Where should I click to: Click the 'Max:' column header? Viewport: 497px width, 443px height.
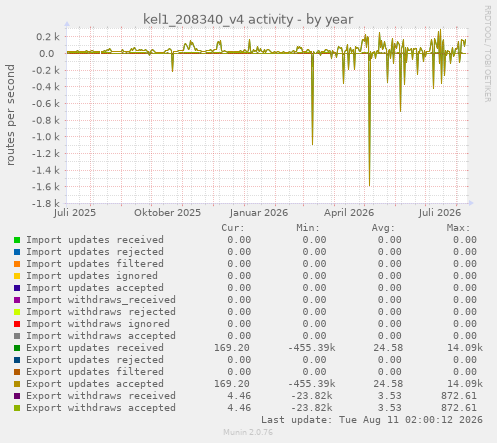pyautogui.click(x=458, y=228)
